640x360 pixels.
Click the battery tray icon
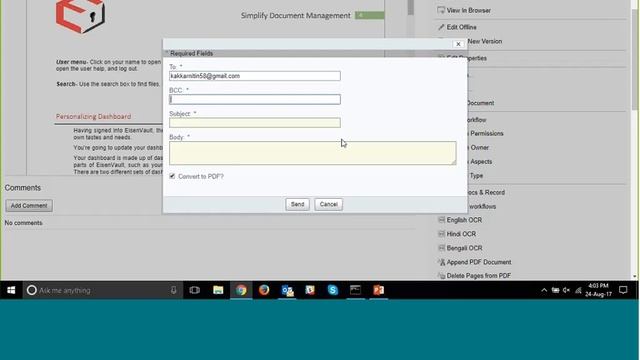[556, 290]
